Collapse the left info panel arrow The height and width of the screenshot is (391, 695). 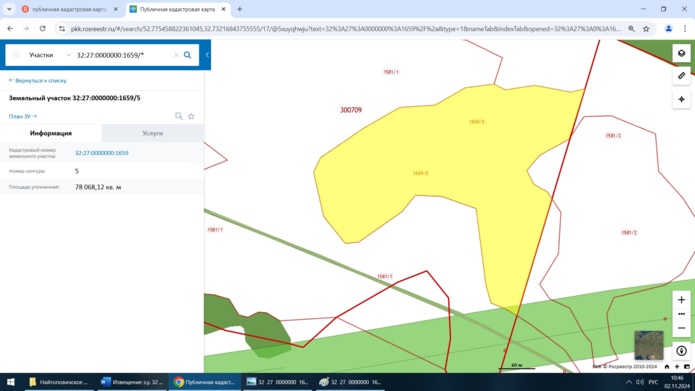207,55
